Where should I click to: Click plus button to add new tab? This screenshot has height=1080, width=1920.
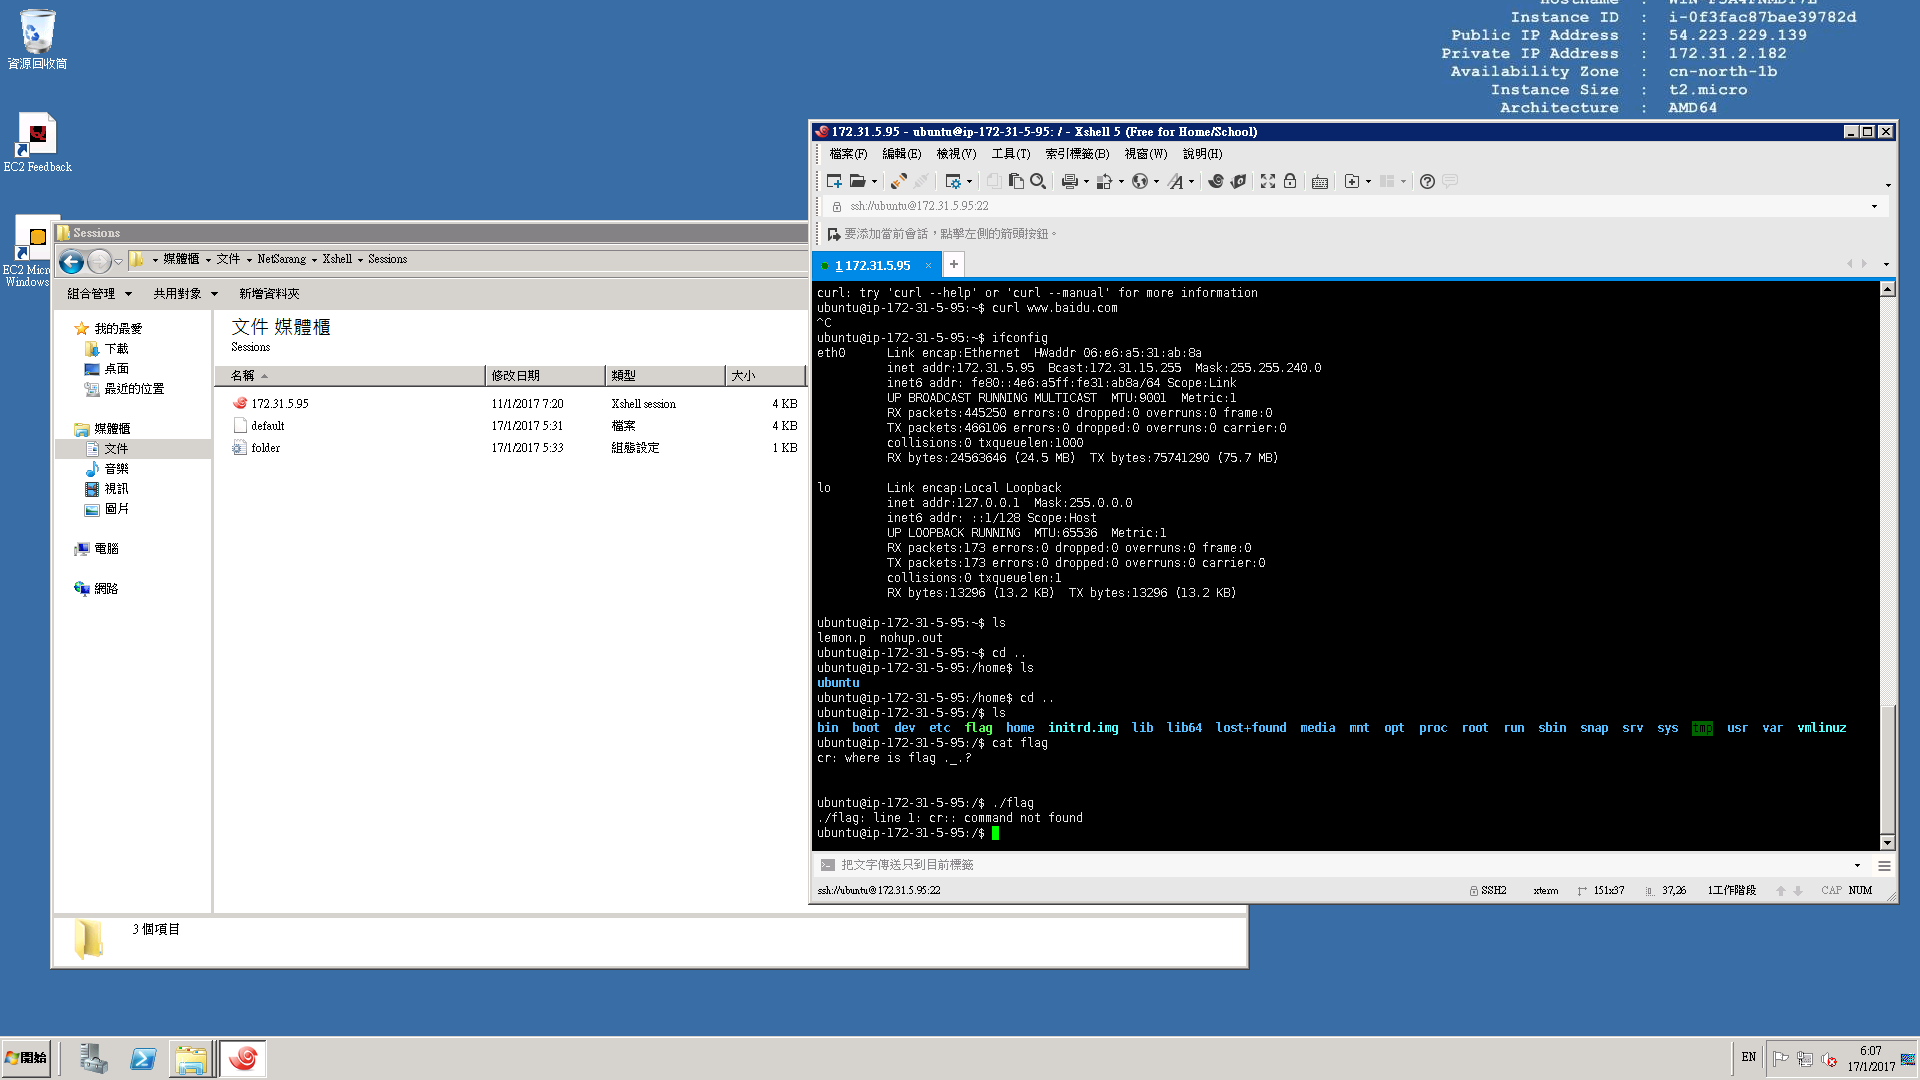pos(954,265)
